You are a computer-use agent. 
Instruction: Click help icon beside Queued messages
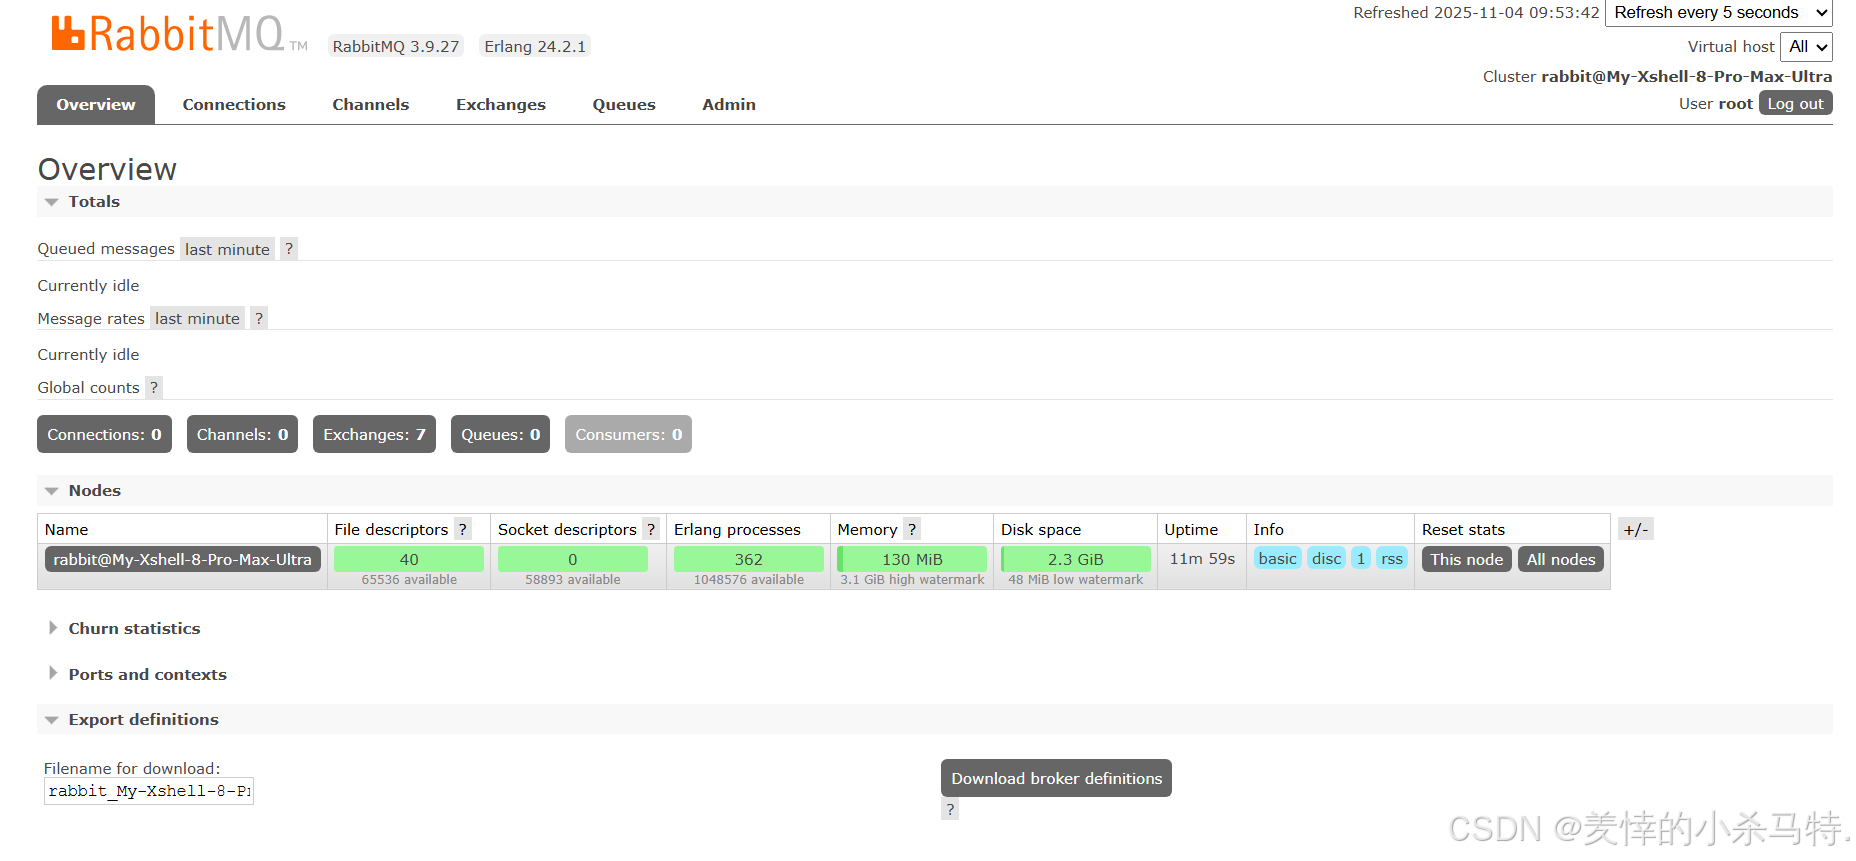point(289,249)
